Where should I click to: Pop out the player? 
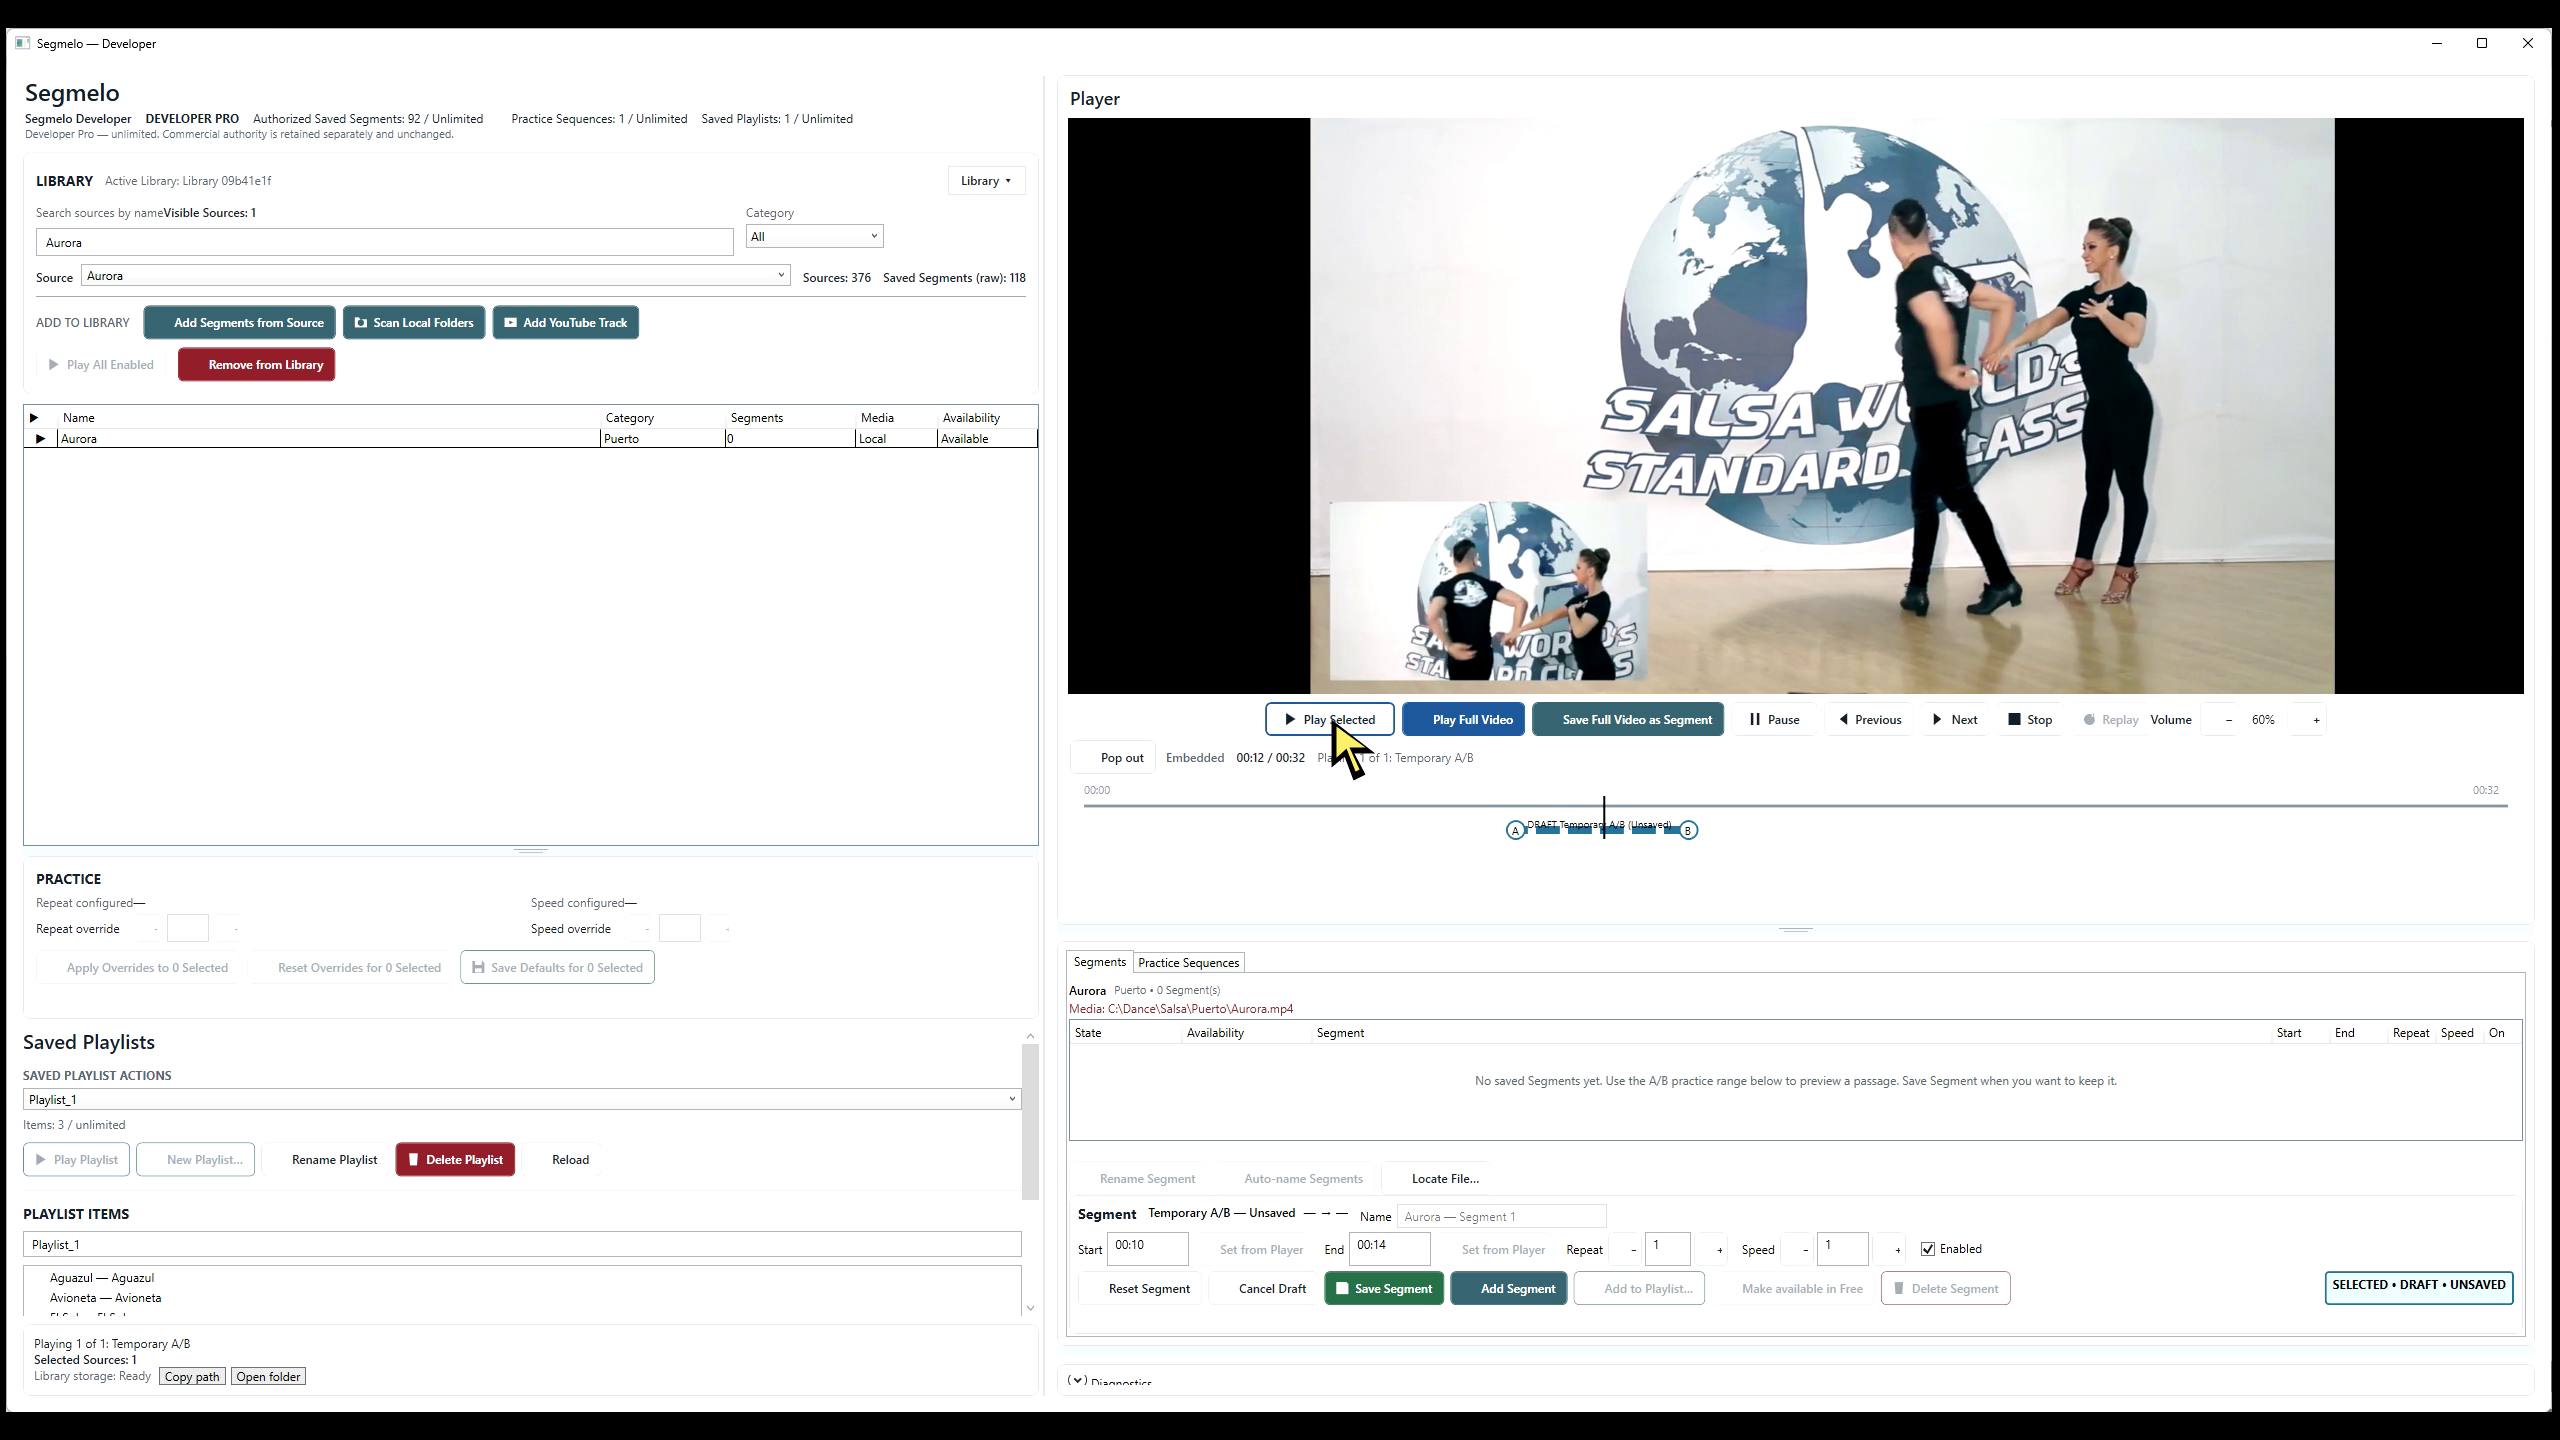(x=1113, y=757)
